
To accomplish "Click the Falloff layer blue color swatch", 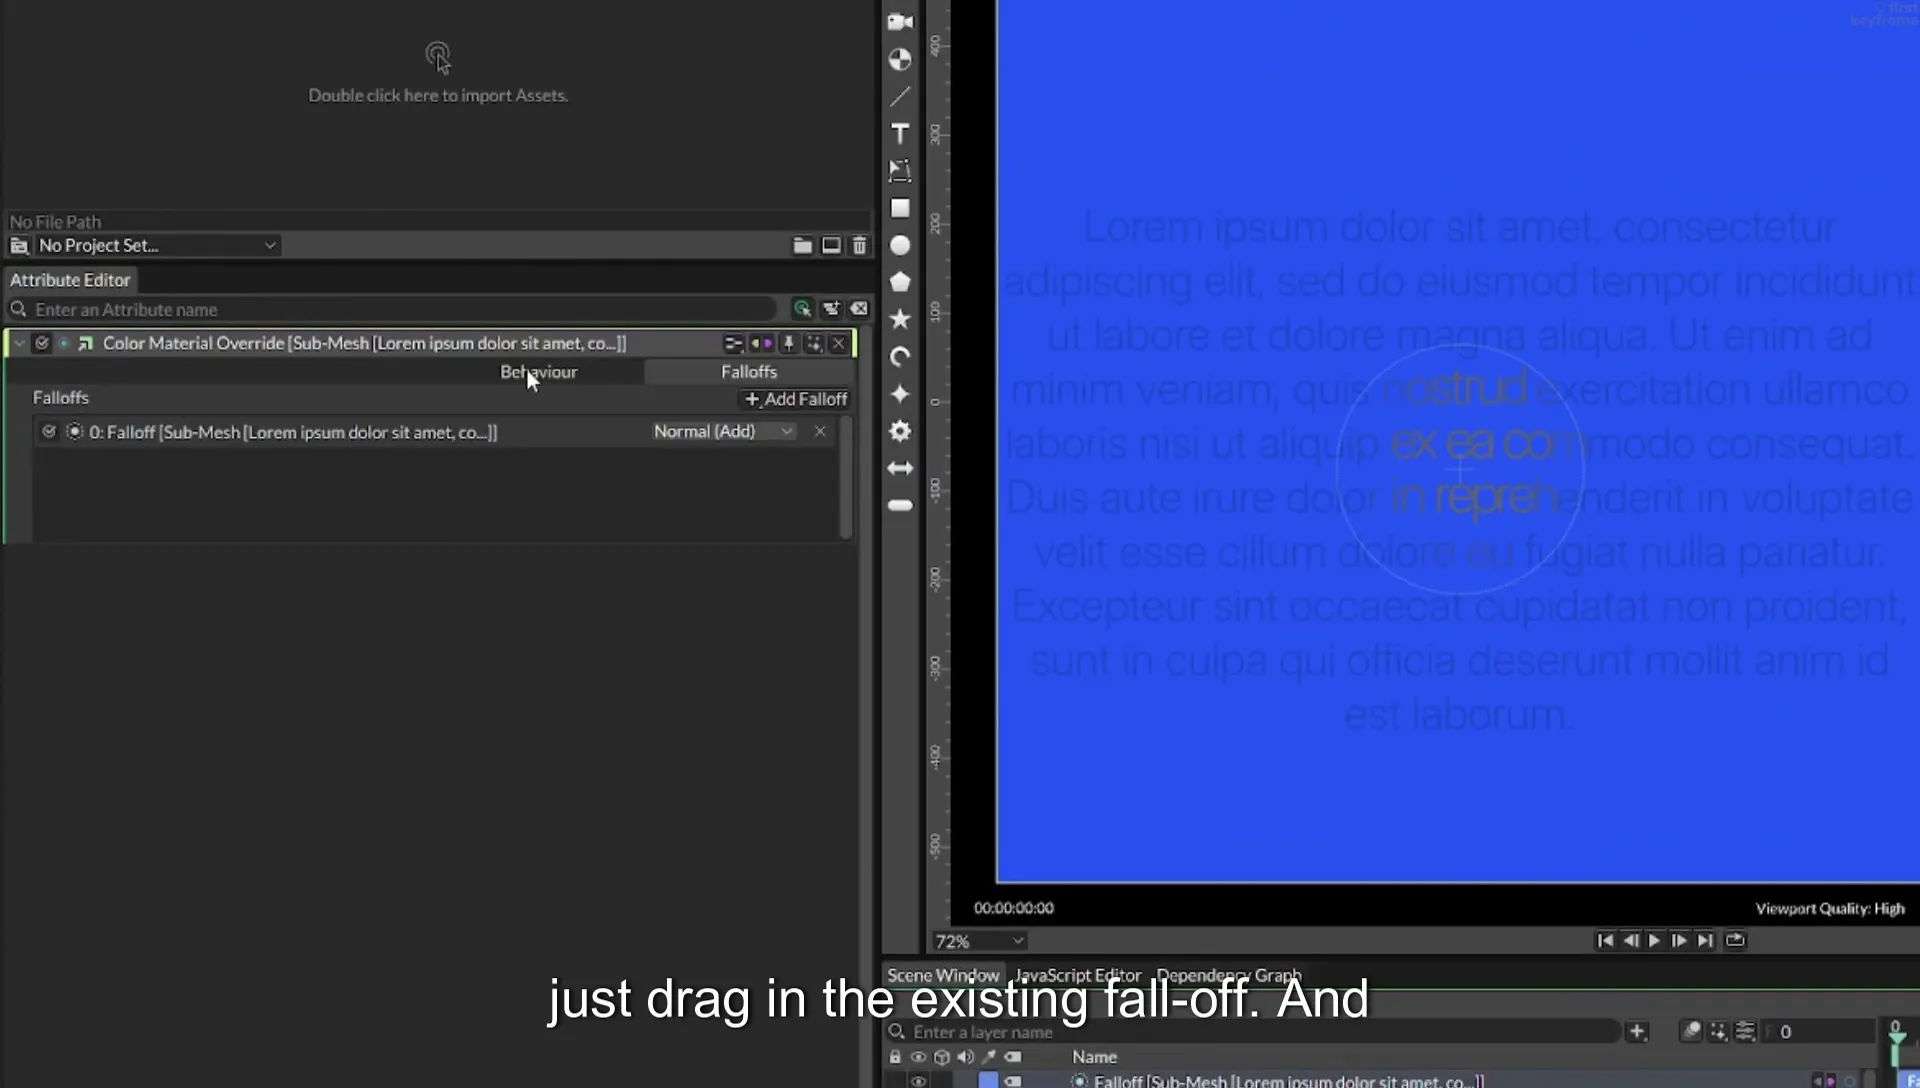I will pyautogui.click(x=988, y=1081).
